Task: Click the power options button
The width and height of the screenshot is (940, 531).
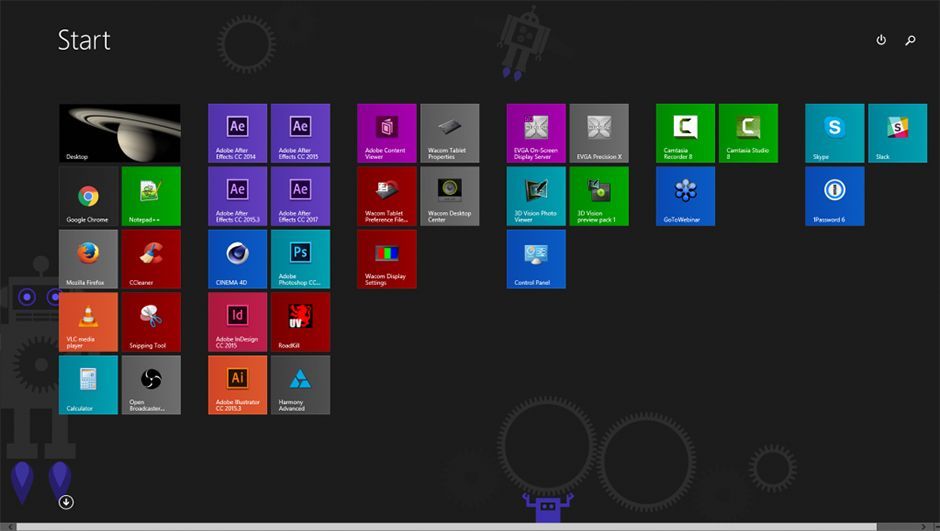Action: click(x=881, y=40)
